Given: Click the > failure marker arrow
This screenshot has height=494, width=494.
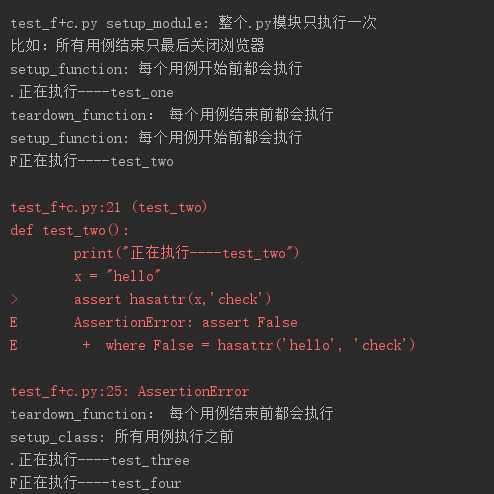Looking at the screenshot, I should (x=13, y=299).
